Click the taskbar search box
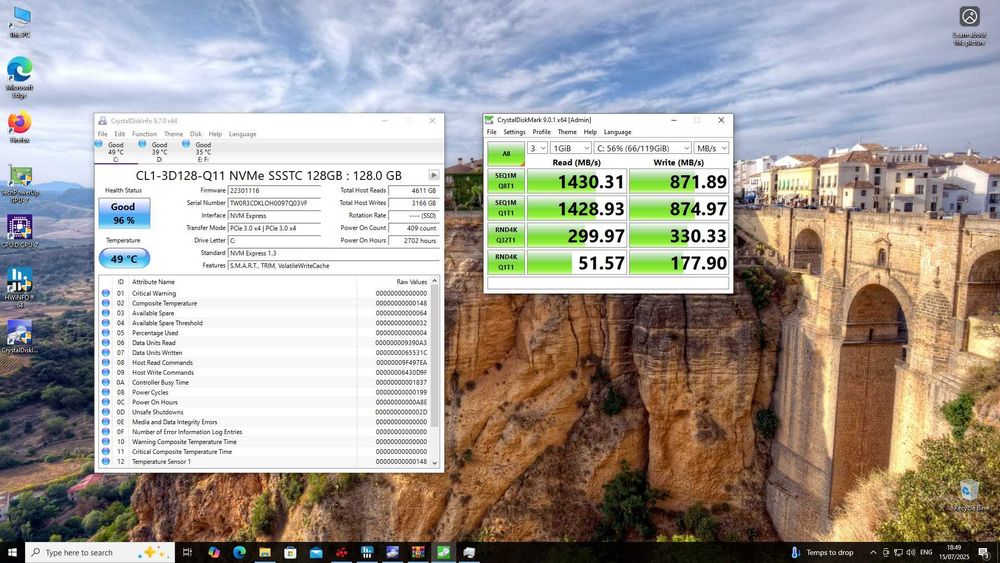Image resolution: width=1000 pixels, height=563 pixels. coord(100,552)
